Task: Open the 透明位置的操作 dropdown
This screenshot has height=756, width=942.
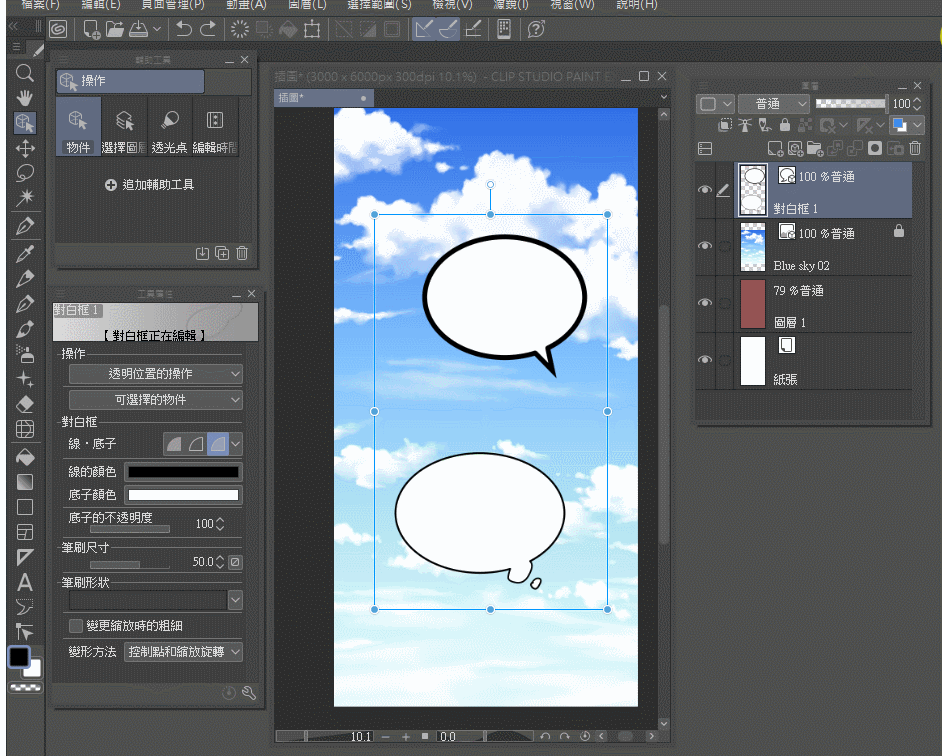Action: tap(155, 374)
